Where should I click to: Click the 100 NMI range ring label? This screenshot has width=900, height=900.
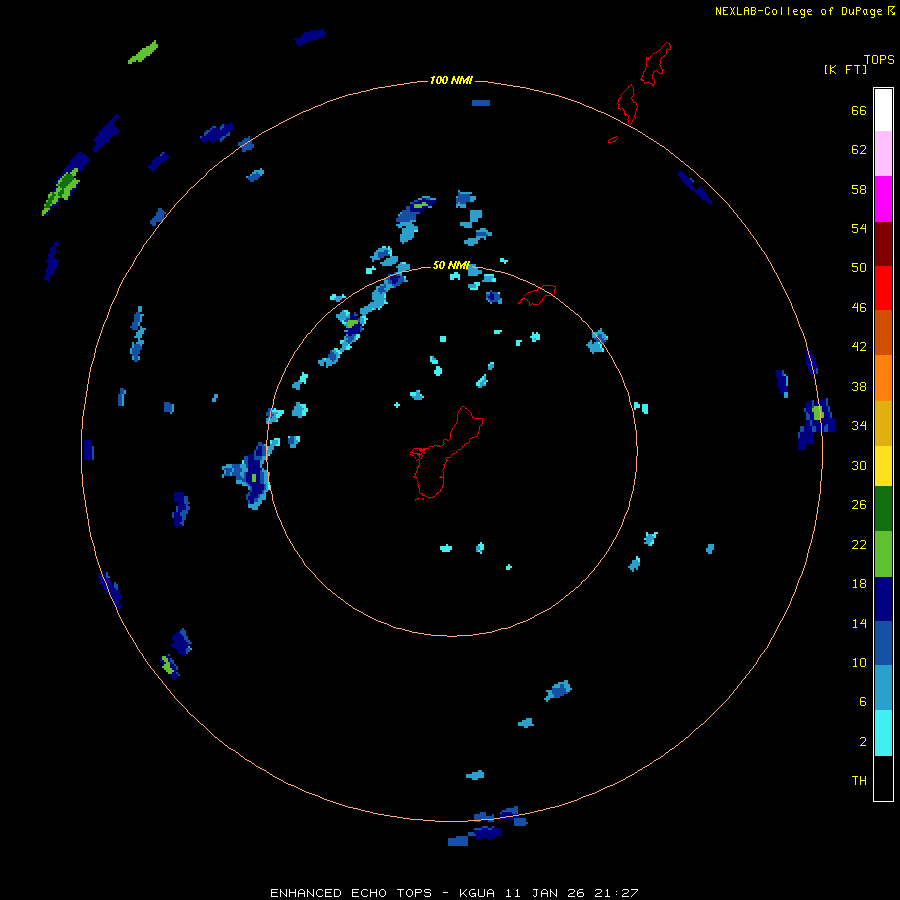(x=451, y=80)
